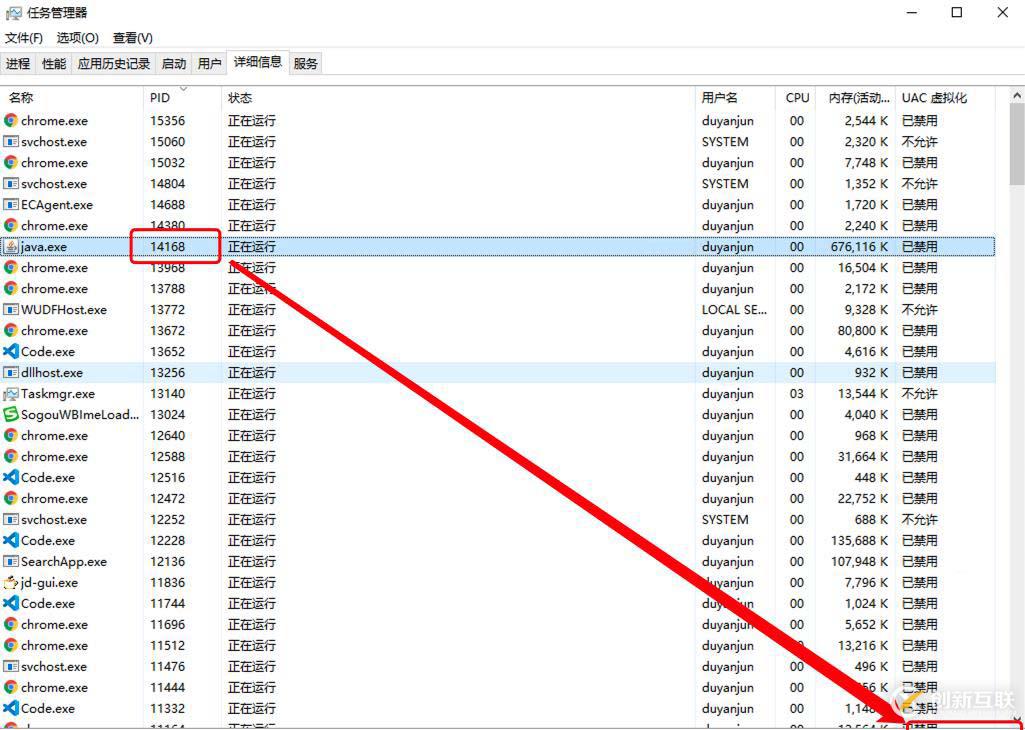Click the chrome icon in row PID 12640
The image size is (1025, 730).
10,435
